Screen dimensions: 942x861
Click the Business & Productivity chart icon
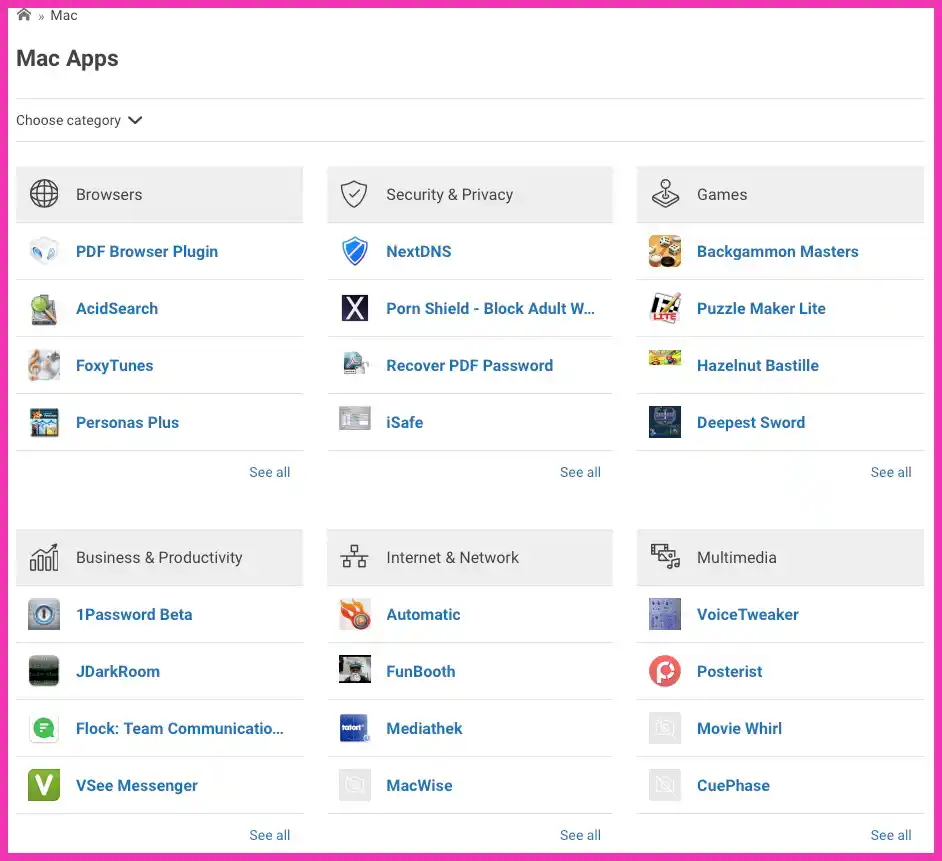coord(44,557)
